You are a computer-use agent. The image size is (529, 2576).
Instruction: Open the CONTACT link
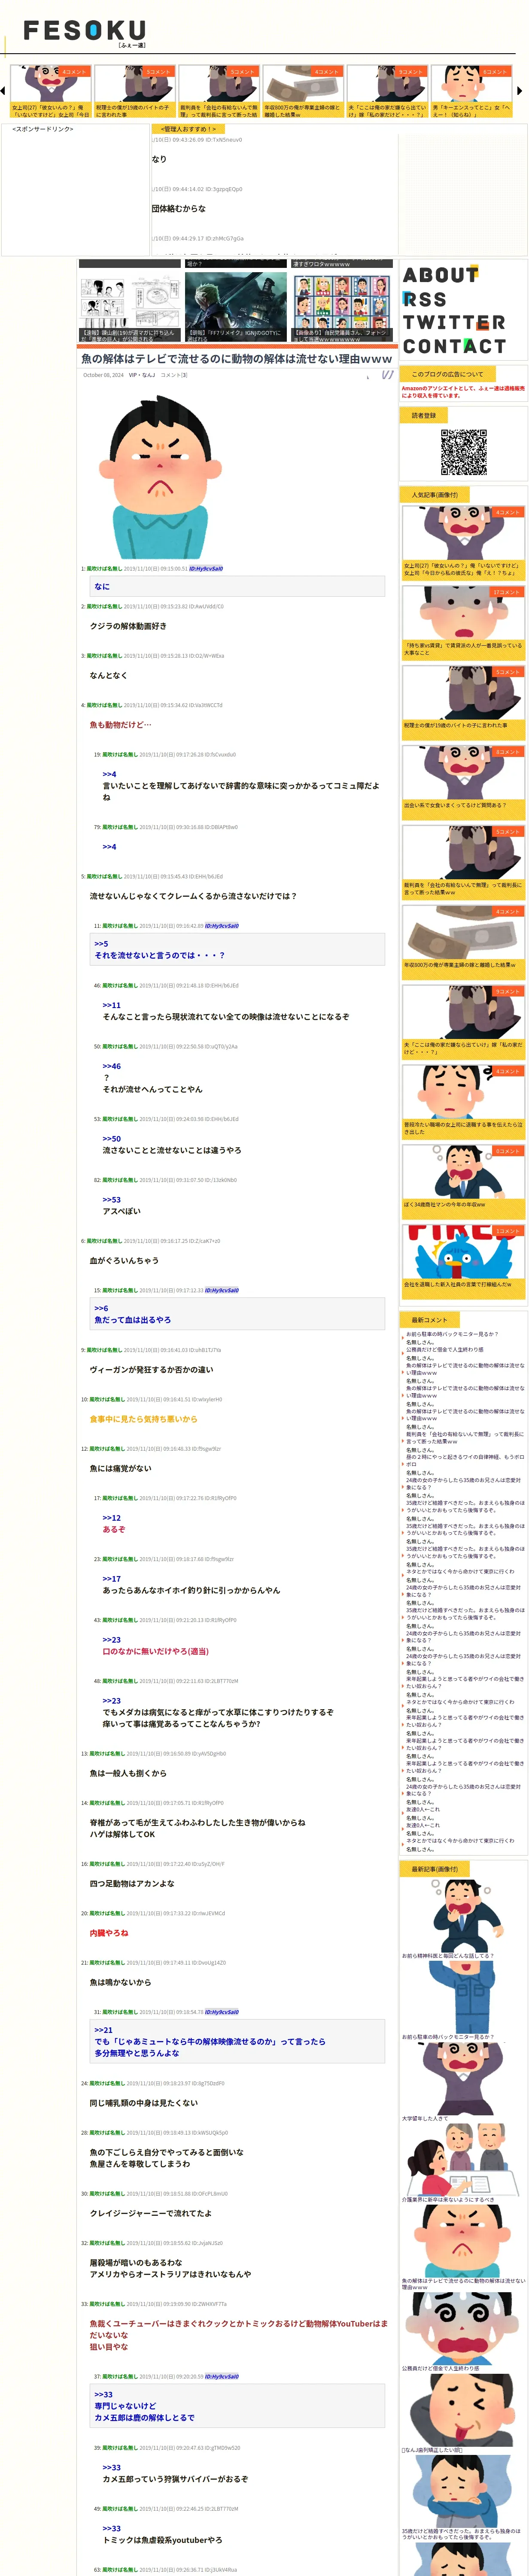point(454,346)
